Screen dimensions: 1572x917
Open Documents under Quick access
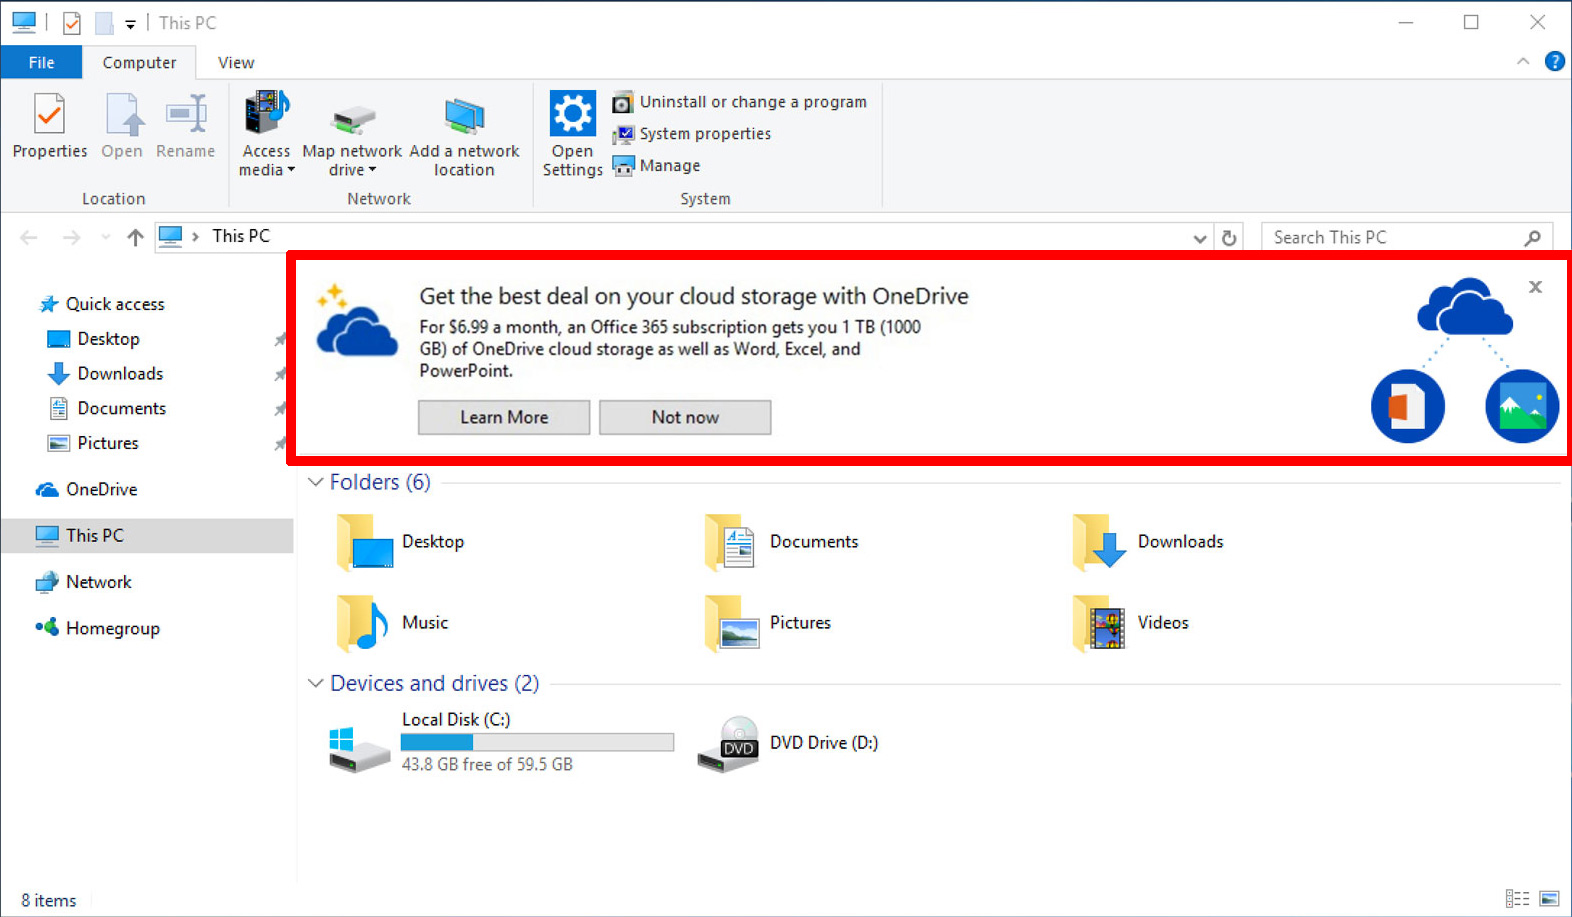click(x=107, y=408)
